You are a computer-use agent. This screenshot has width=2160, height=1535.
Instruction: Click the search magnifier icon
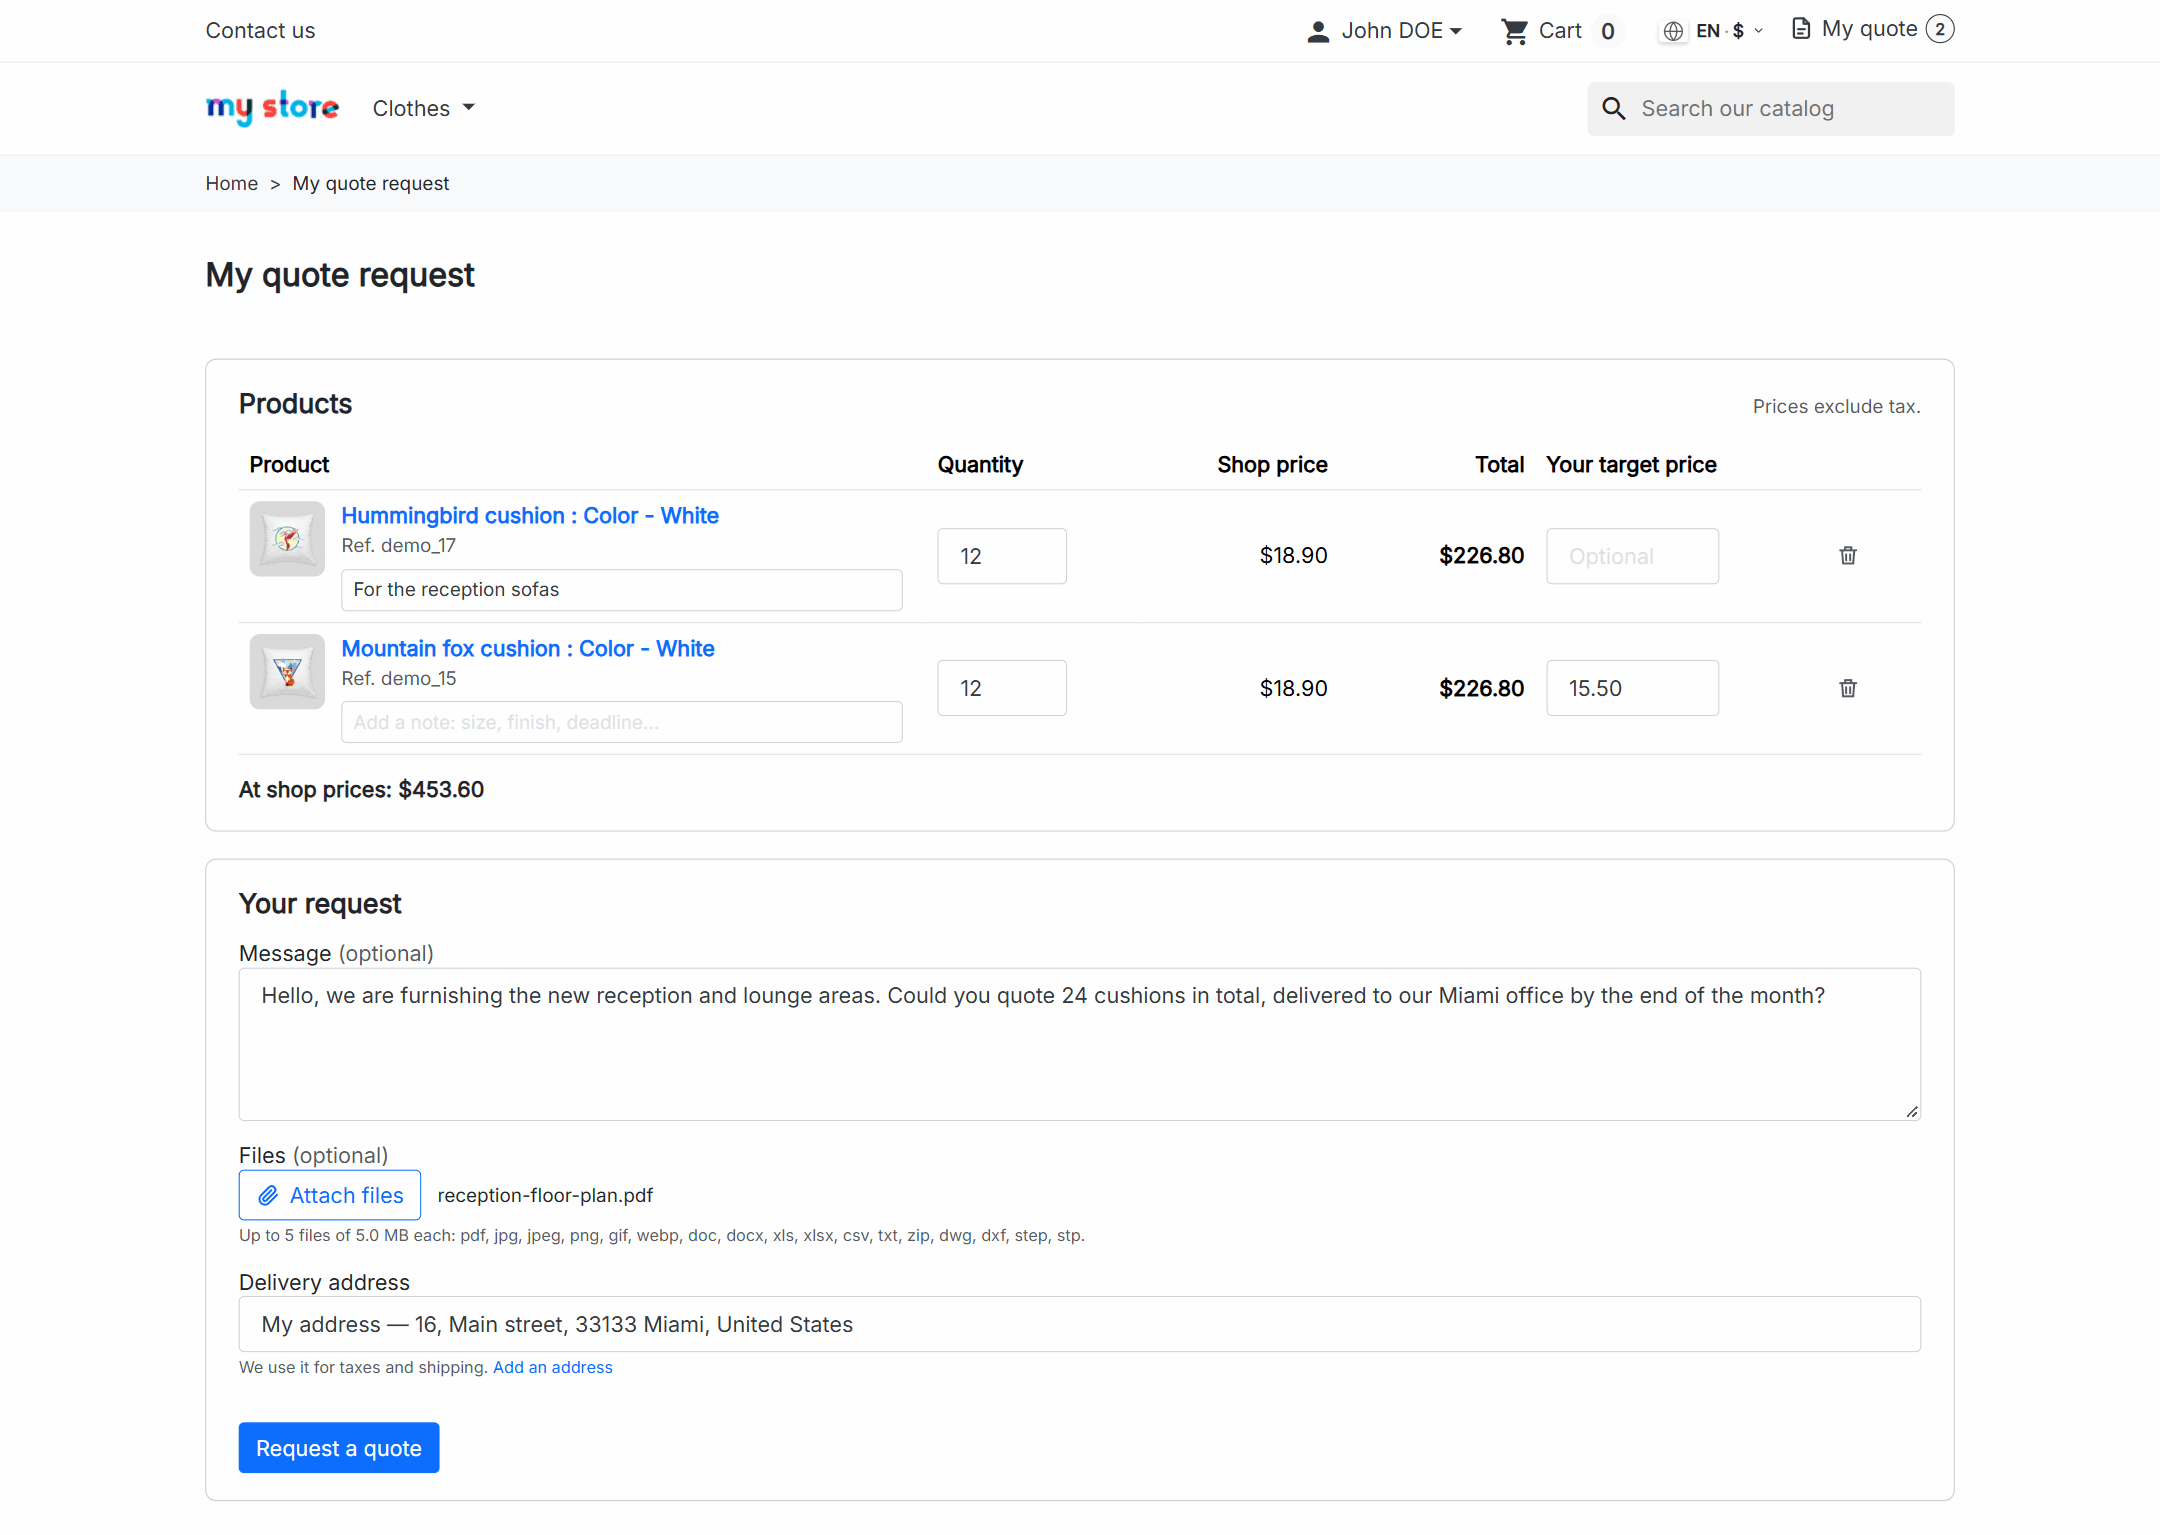click(x=1613, y=108)
